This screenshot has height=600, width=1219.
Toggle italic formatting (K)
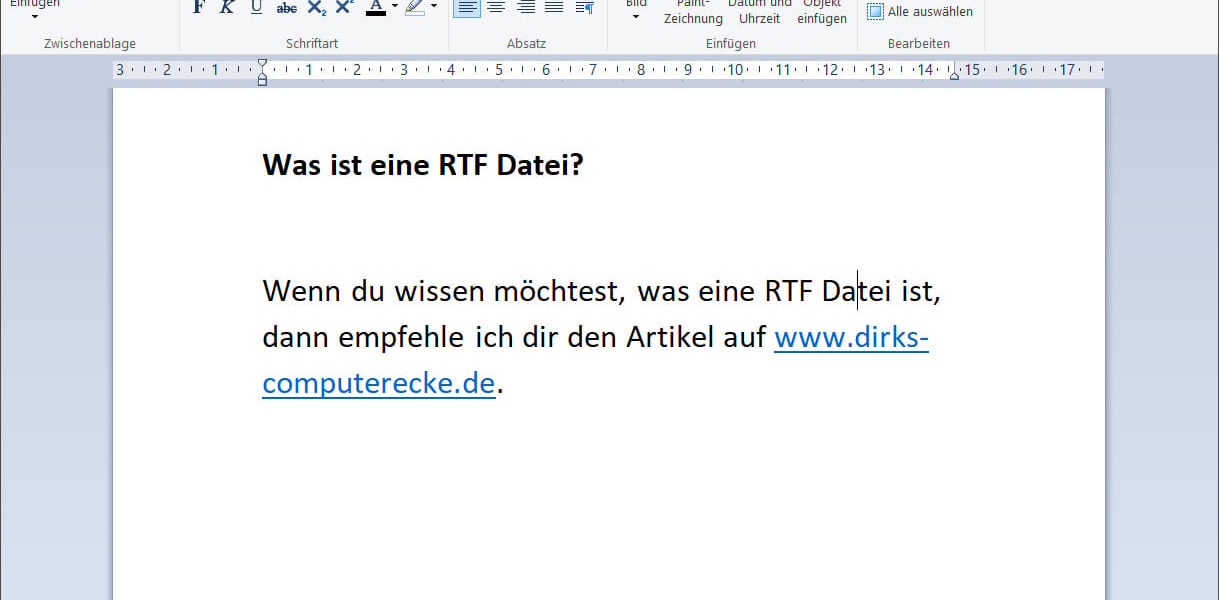227,8
